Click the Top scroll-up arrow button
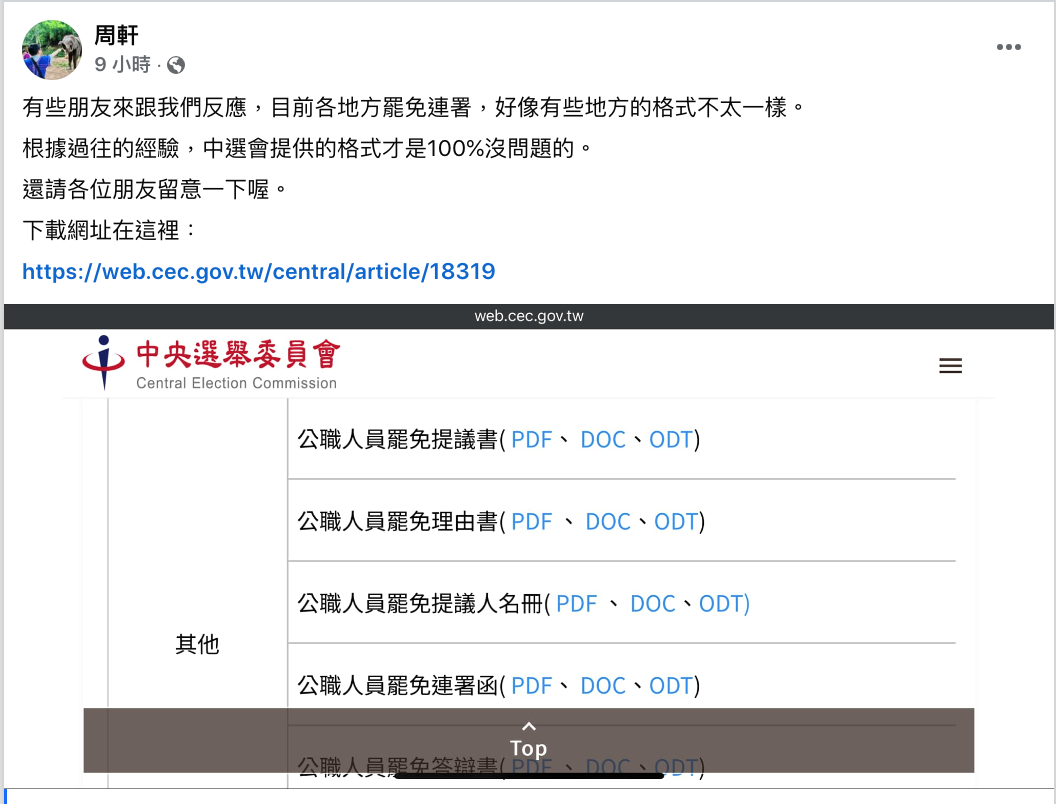 [528, 739]
